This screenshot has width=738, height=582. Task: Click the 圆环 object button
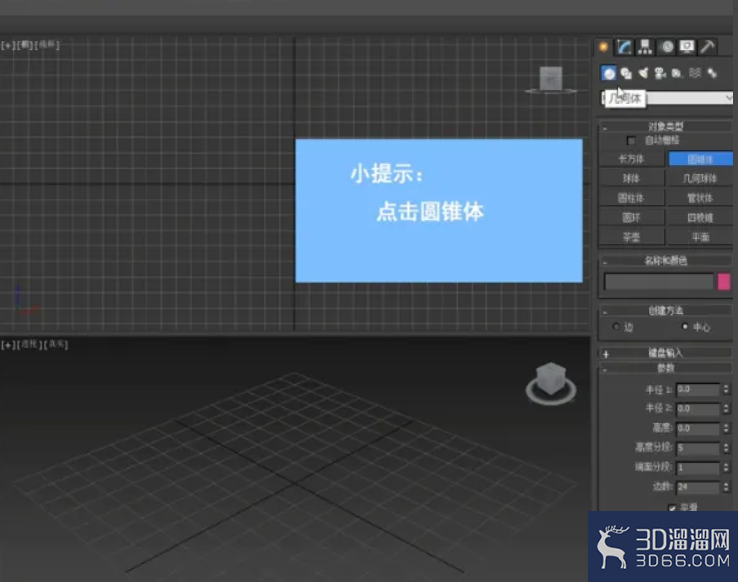tap(632, 217)
